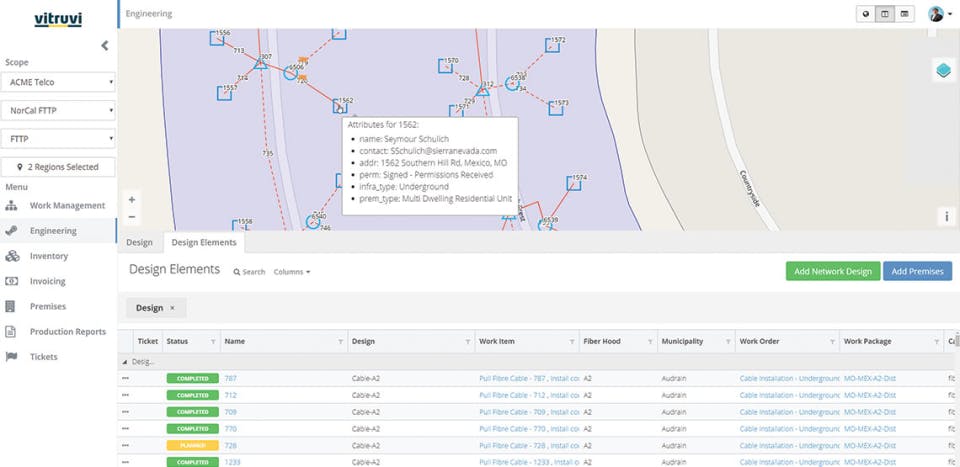Collapse the left sidebar with the chevron
Screen dimensions: 960x467
click(x=105, y=45)
